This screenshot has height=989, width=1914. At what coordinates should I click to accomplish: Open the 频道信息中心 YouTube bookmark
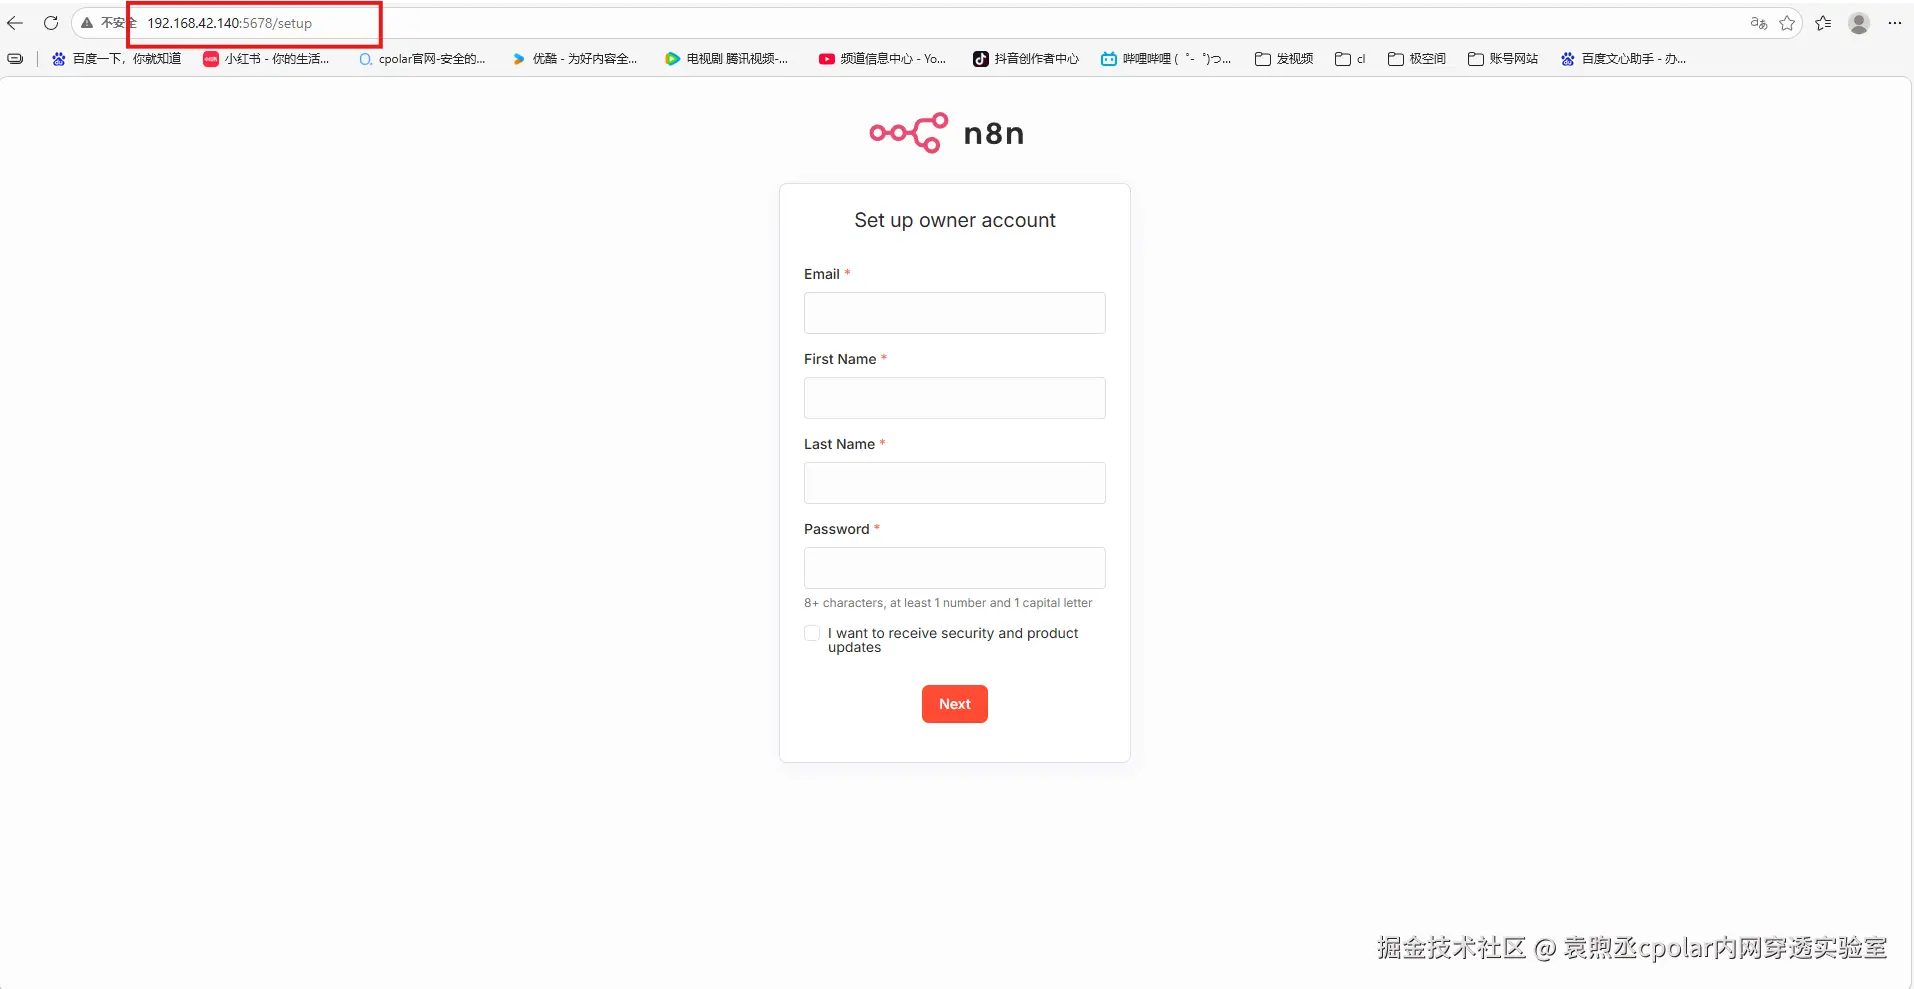click(x=882, y=59)
